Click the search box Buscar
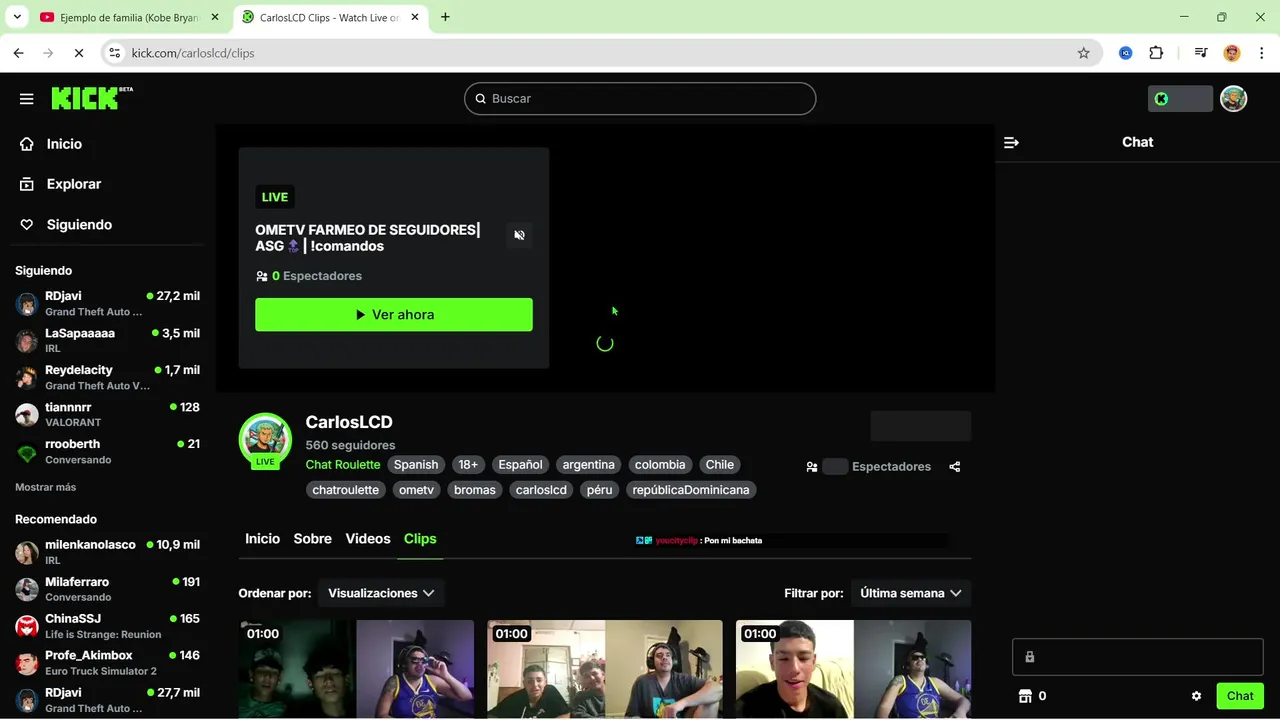The image size is (1280, 720). tap(640, 98)
